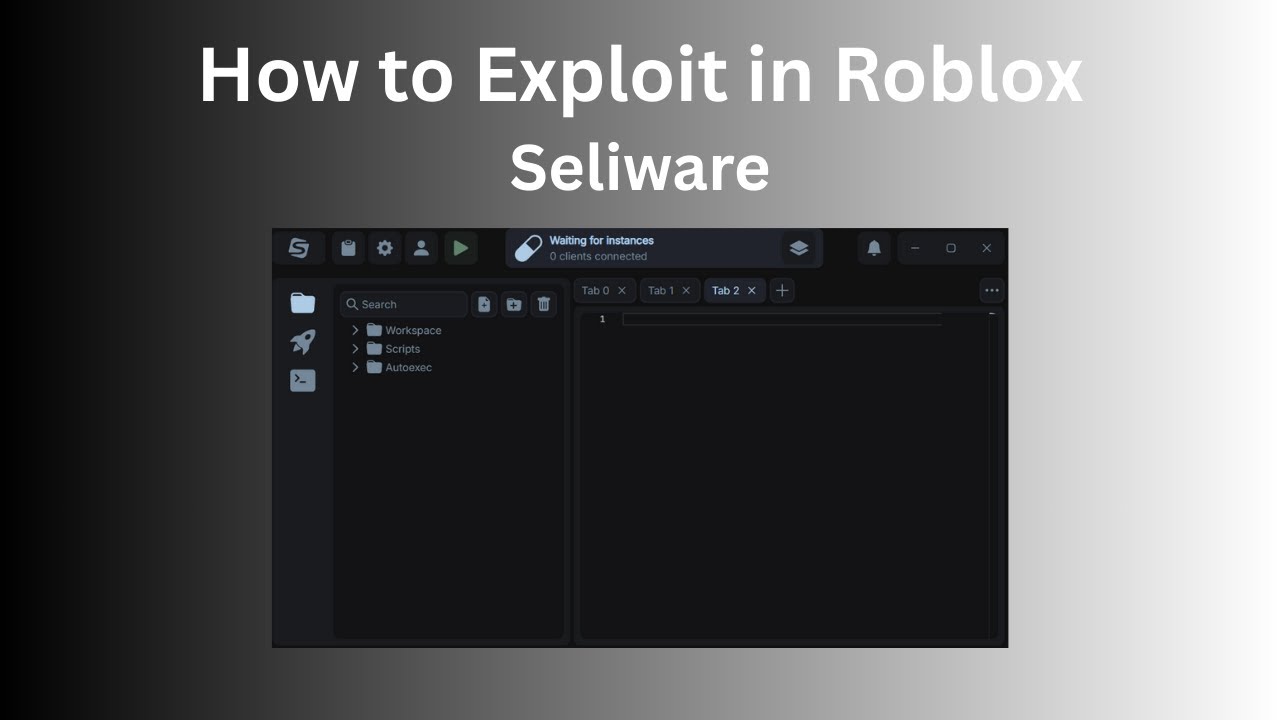The image size is (1280, 720).
Task: Close the Seliware window
Action: click(x=987, y=248)
